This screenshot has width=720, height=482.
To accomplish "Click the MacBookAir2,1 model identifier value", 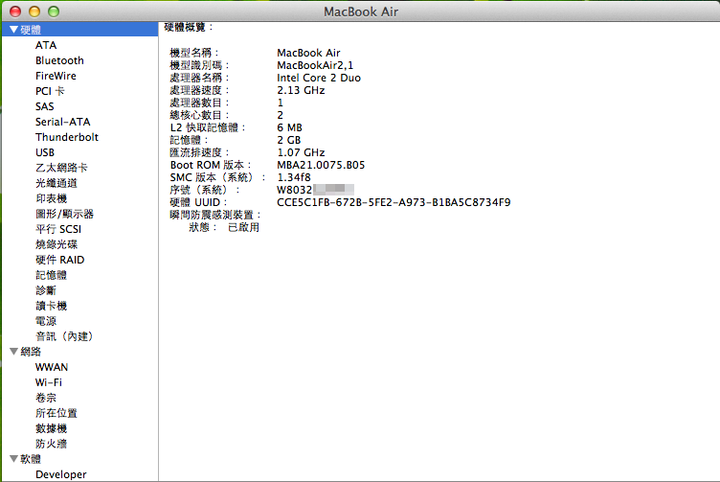I will click(315, 66).
